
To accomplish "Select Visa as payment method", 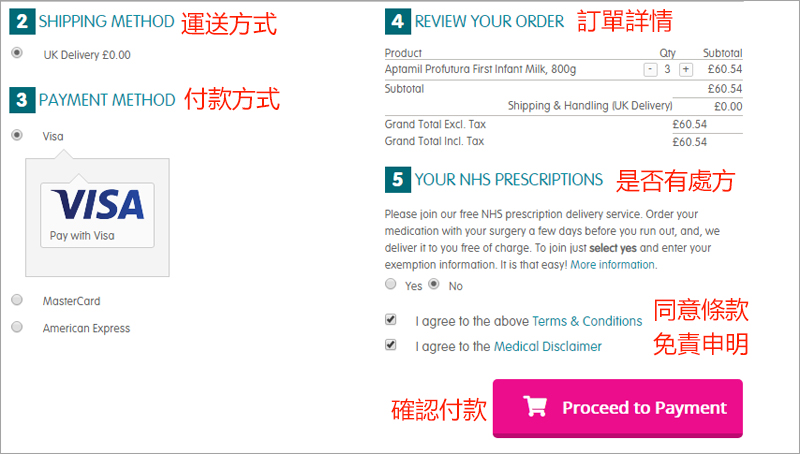I will [x=17, y=135].
